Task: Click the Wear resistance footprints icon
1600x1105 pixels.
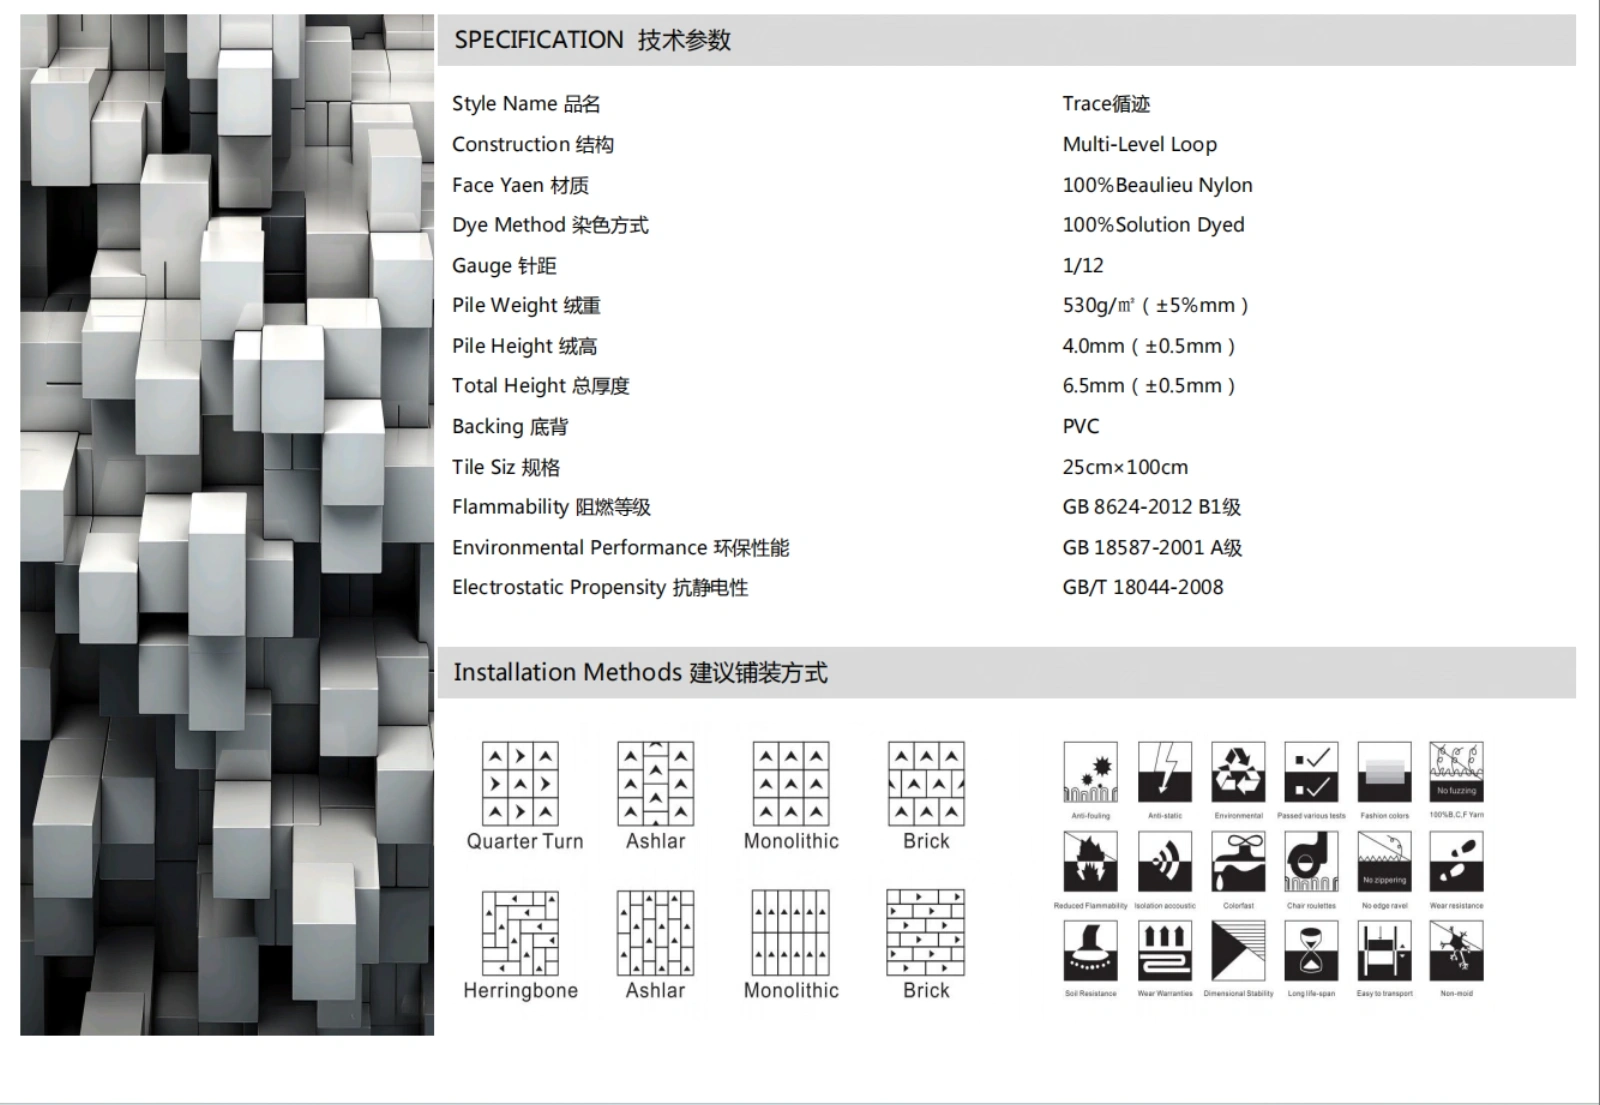Action: [x=1457, y=862]
